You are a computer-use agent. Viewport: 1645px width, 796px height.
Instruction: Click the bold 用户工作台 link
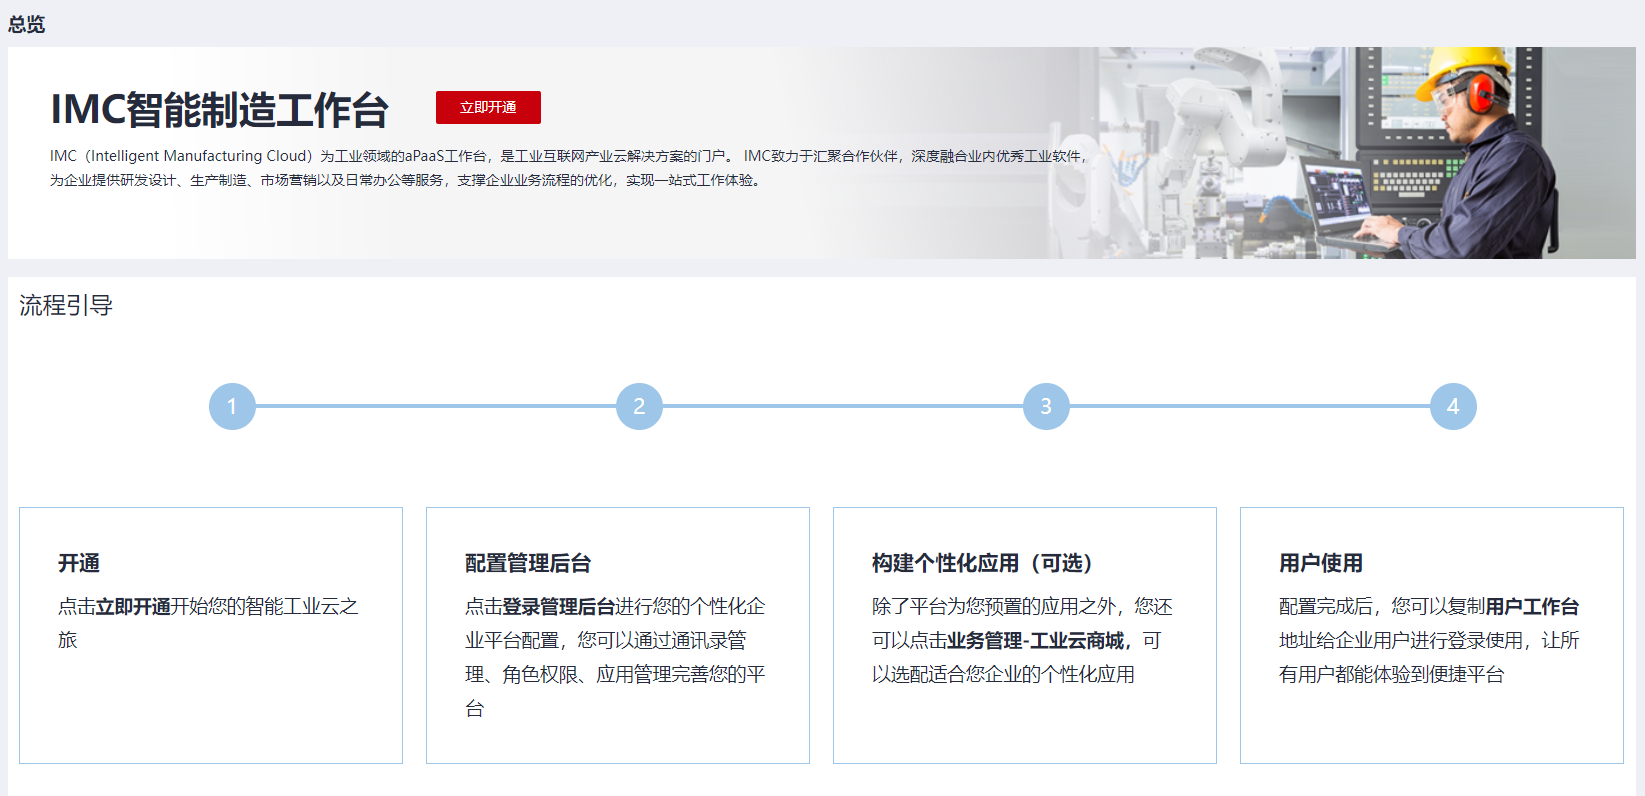[x=1532, y=607]
